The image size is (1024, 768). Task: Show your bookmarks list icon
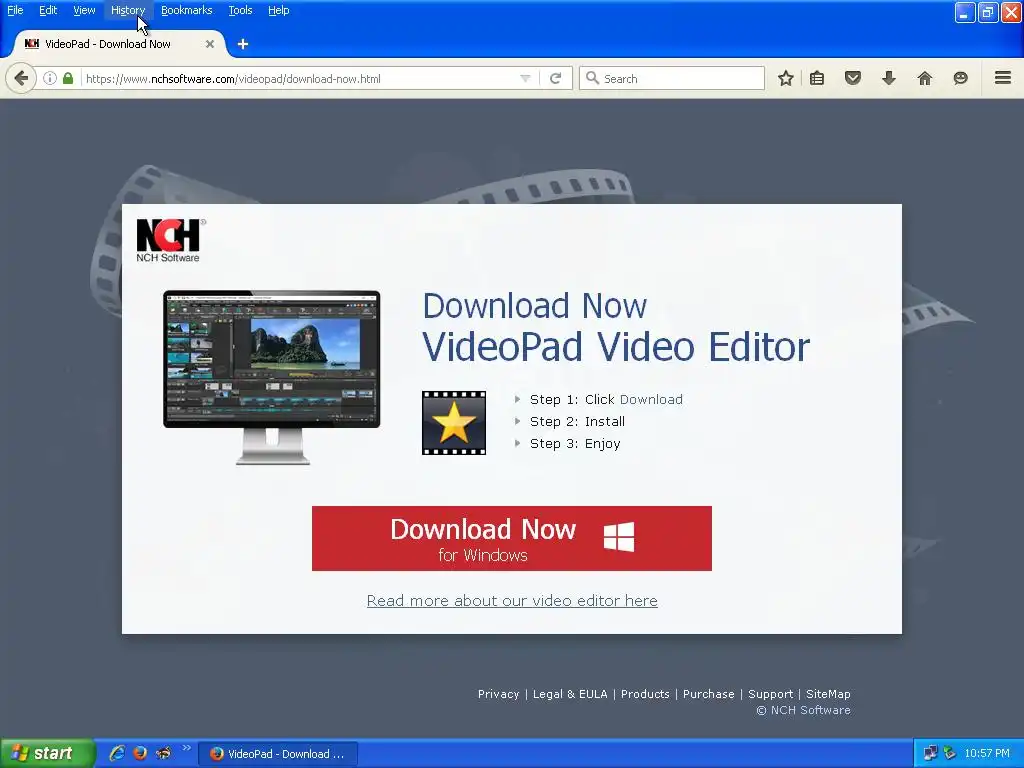point(817,78)
